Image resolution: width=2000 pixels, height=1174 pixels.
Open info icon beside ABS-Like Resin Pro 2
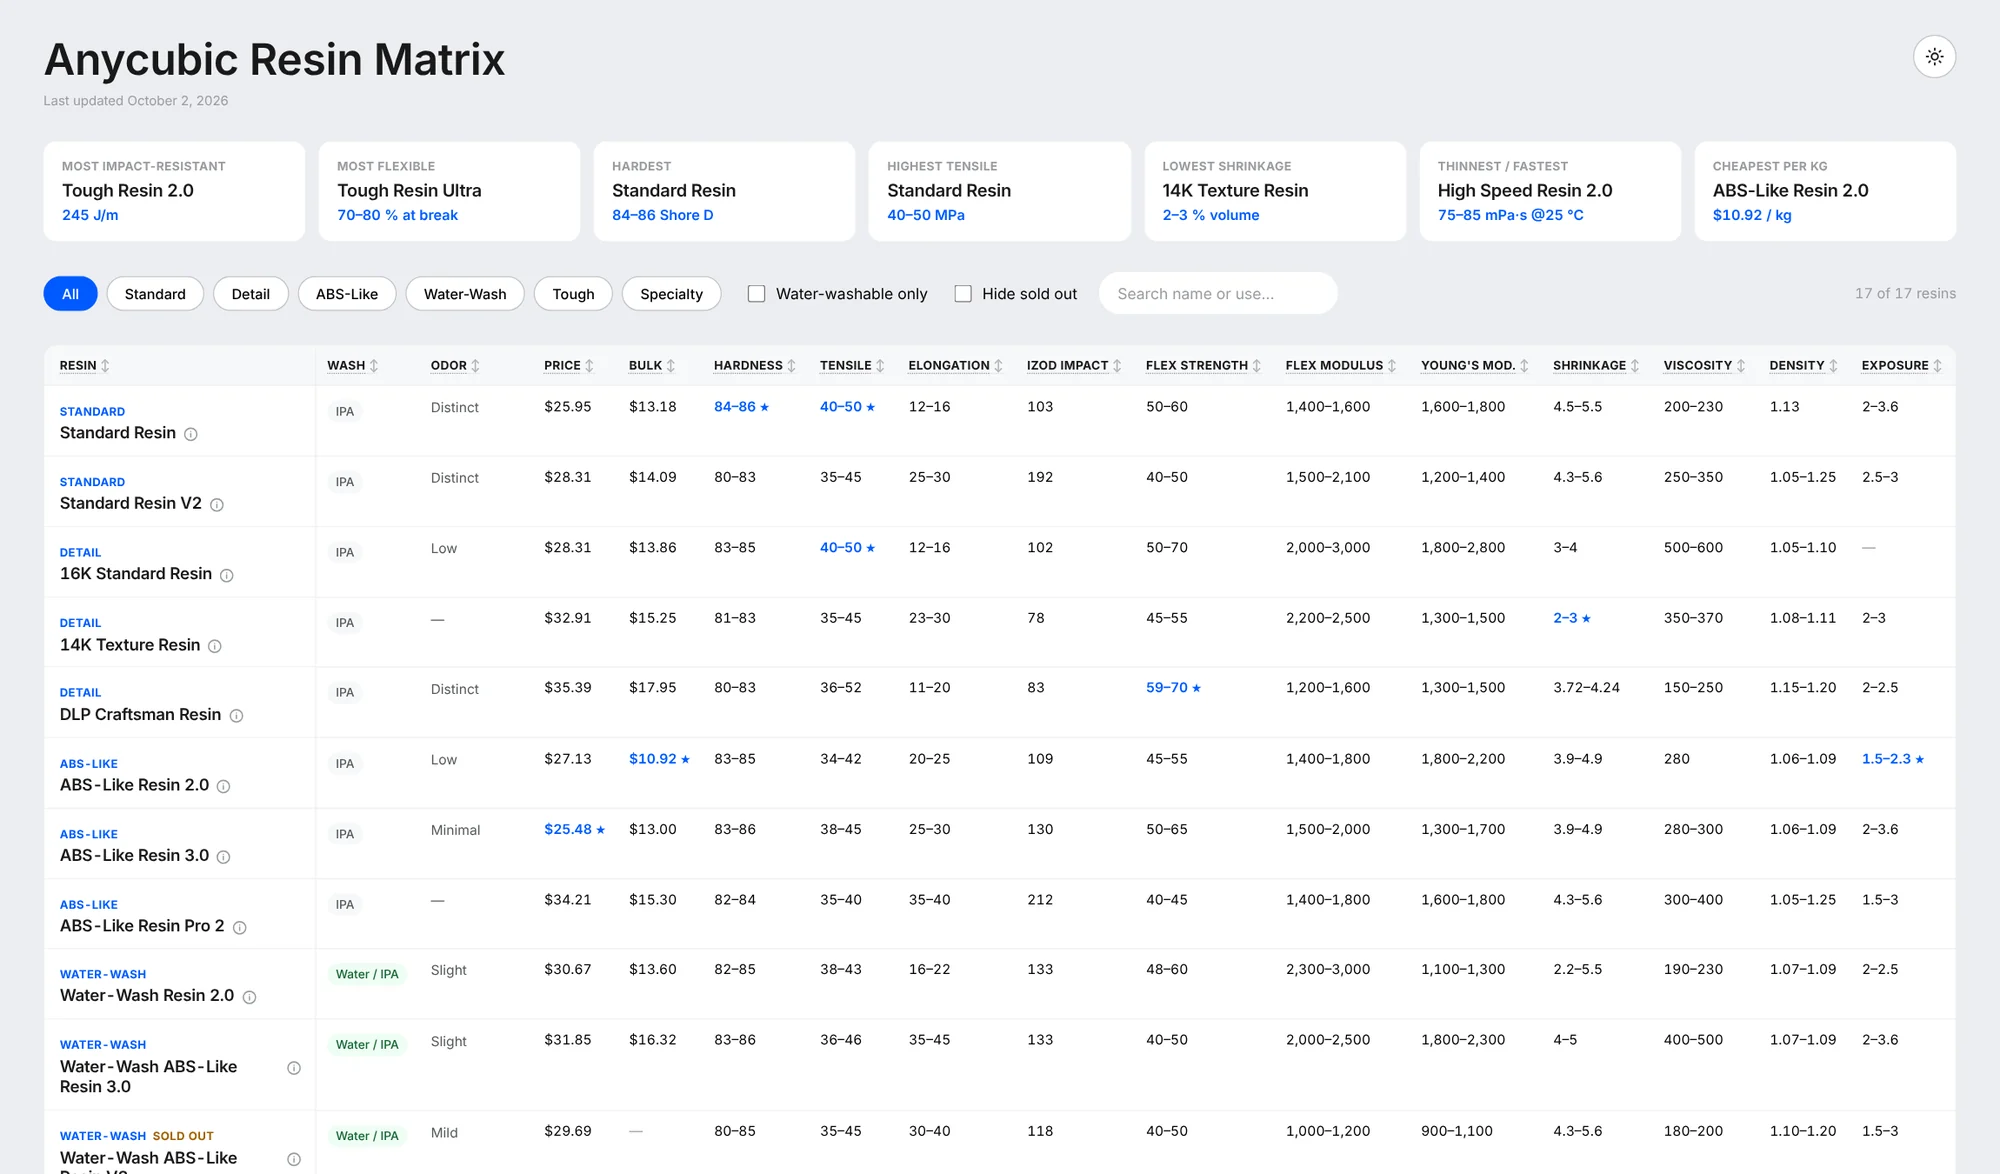pyautogui.click(x=240, y=928)
